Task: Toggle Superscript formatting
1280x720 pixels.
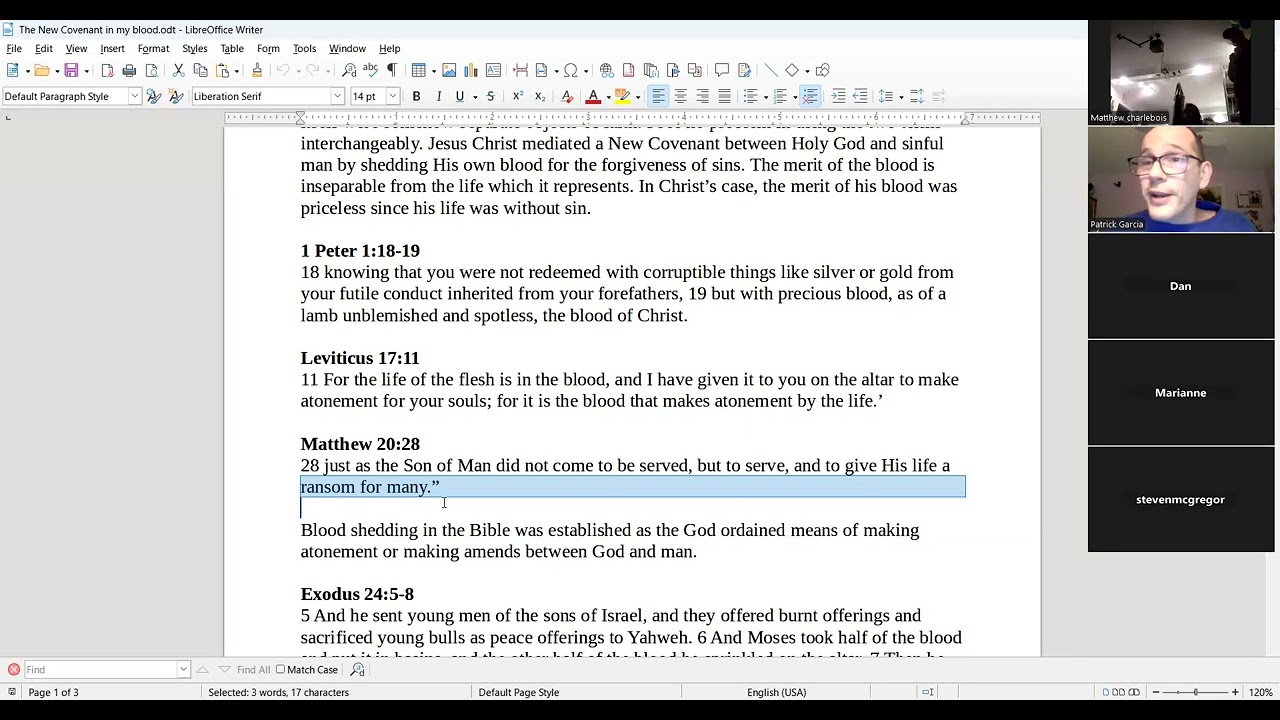Action: point(517,96)
